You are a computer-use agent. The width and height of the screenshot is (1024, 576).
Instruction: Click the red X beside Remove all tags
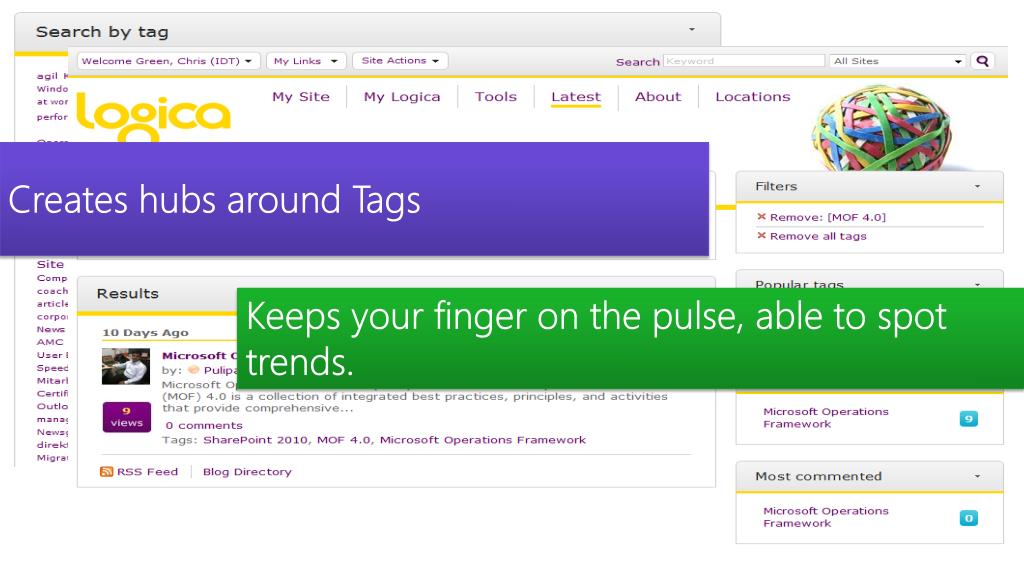(x=761, y=235)
